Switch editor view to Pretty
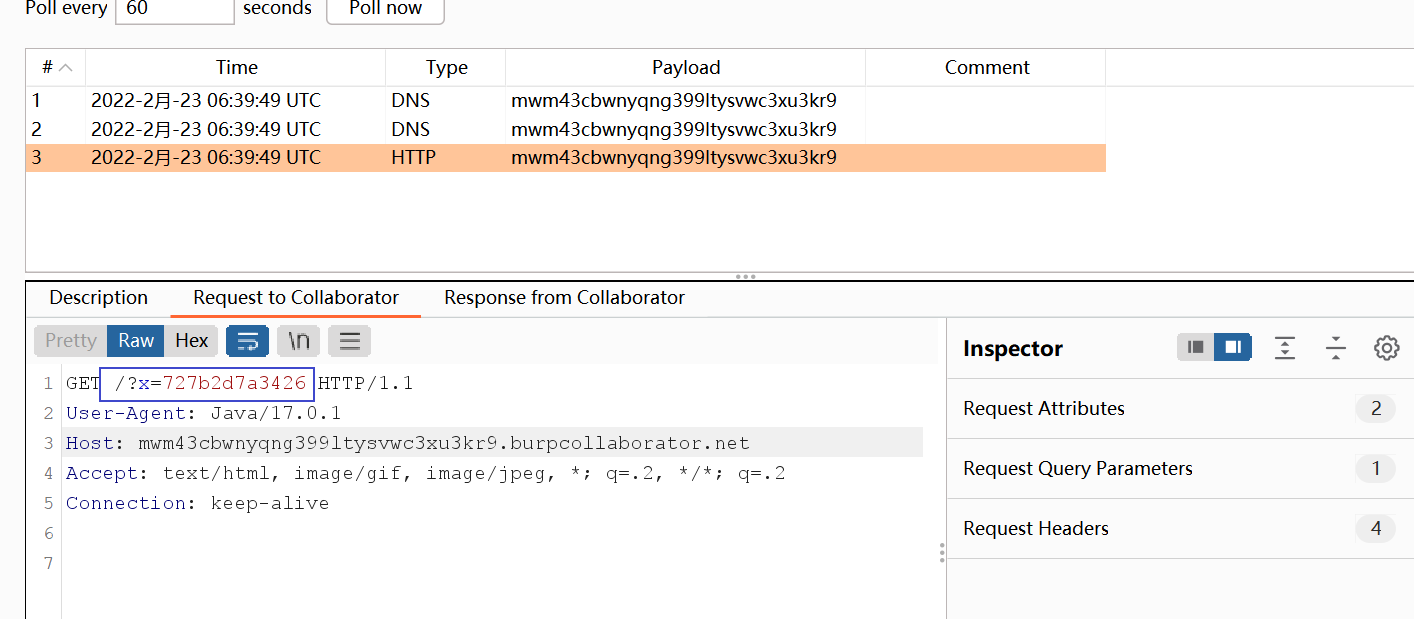This screenshot has height=619, width=1414. tap(71, 341)
